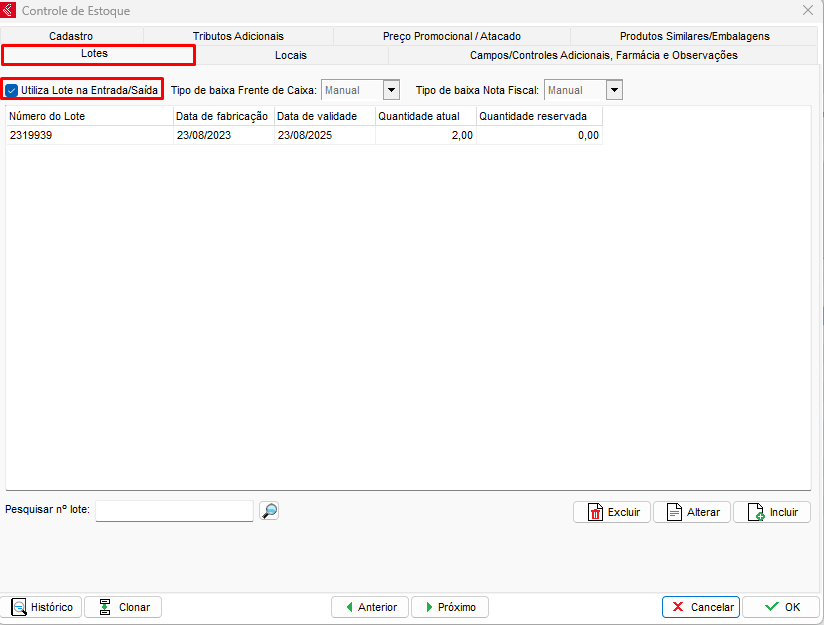Sort by Data de validade column header
This screenshot has height=625, width=824.
324,116
